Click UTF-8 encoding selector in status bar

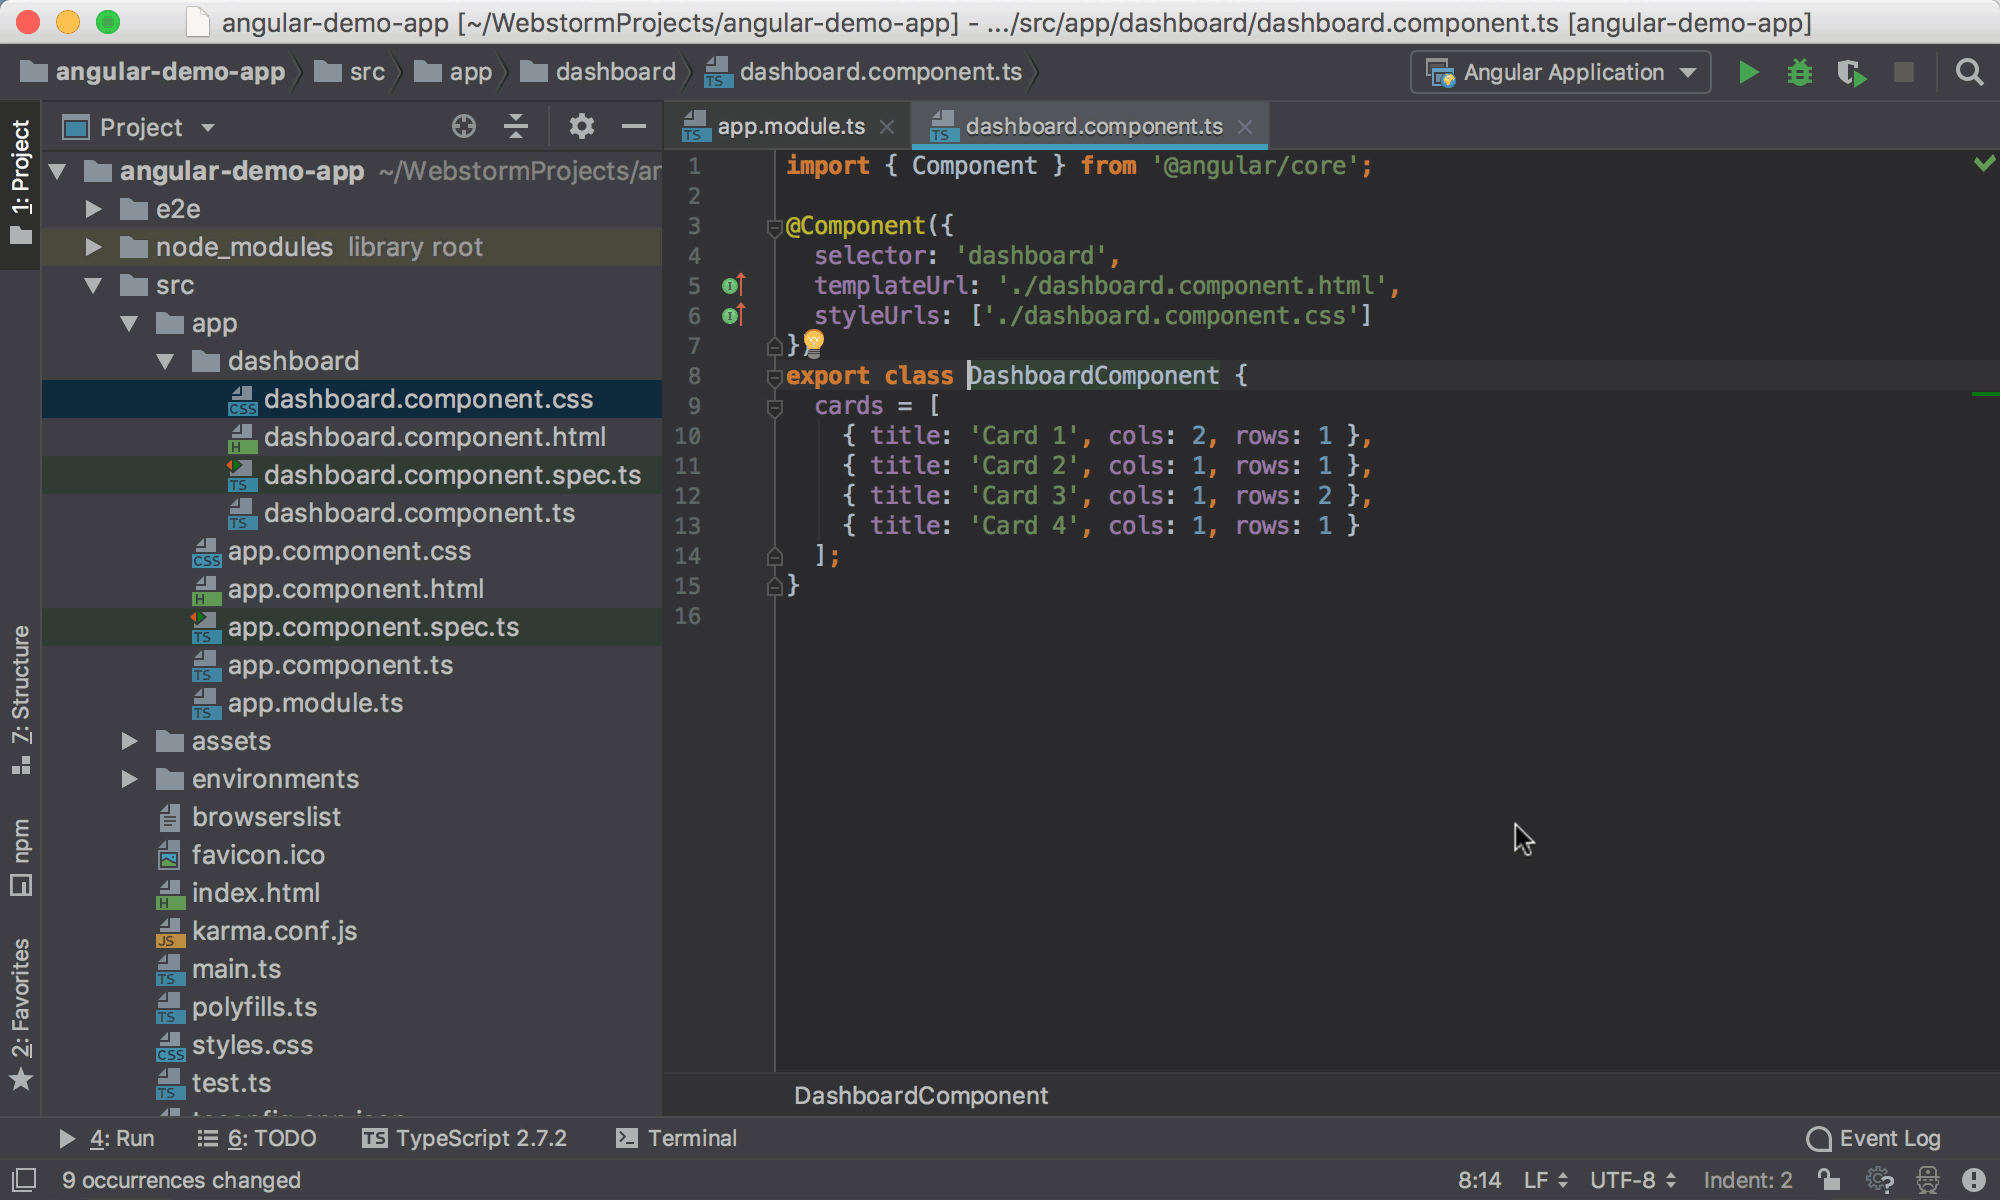tap(1632, 1180)
